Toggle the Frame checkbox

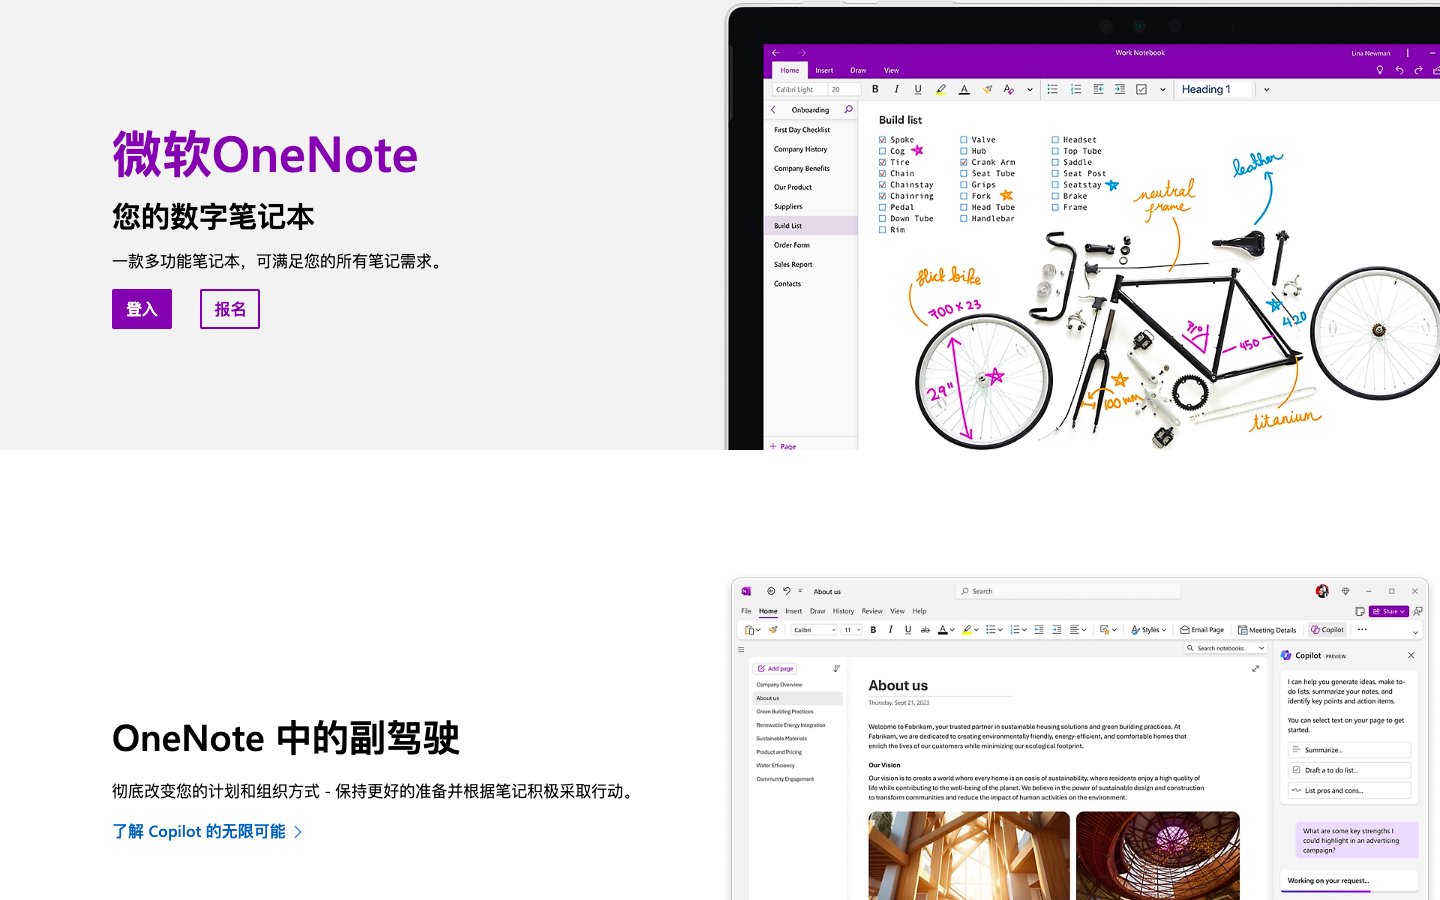point(1055,207)
